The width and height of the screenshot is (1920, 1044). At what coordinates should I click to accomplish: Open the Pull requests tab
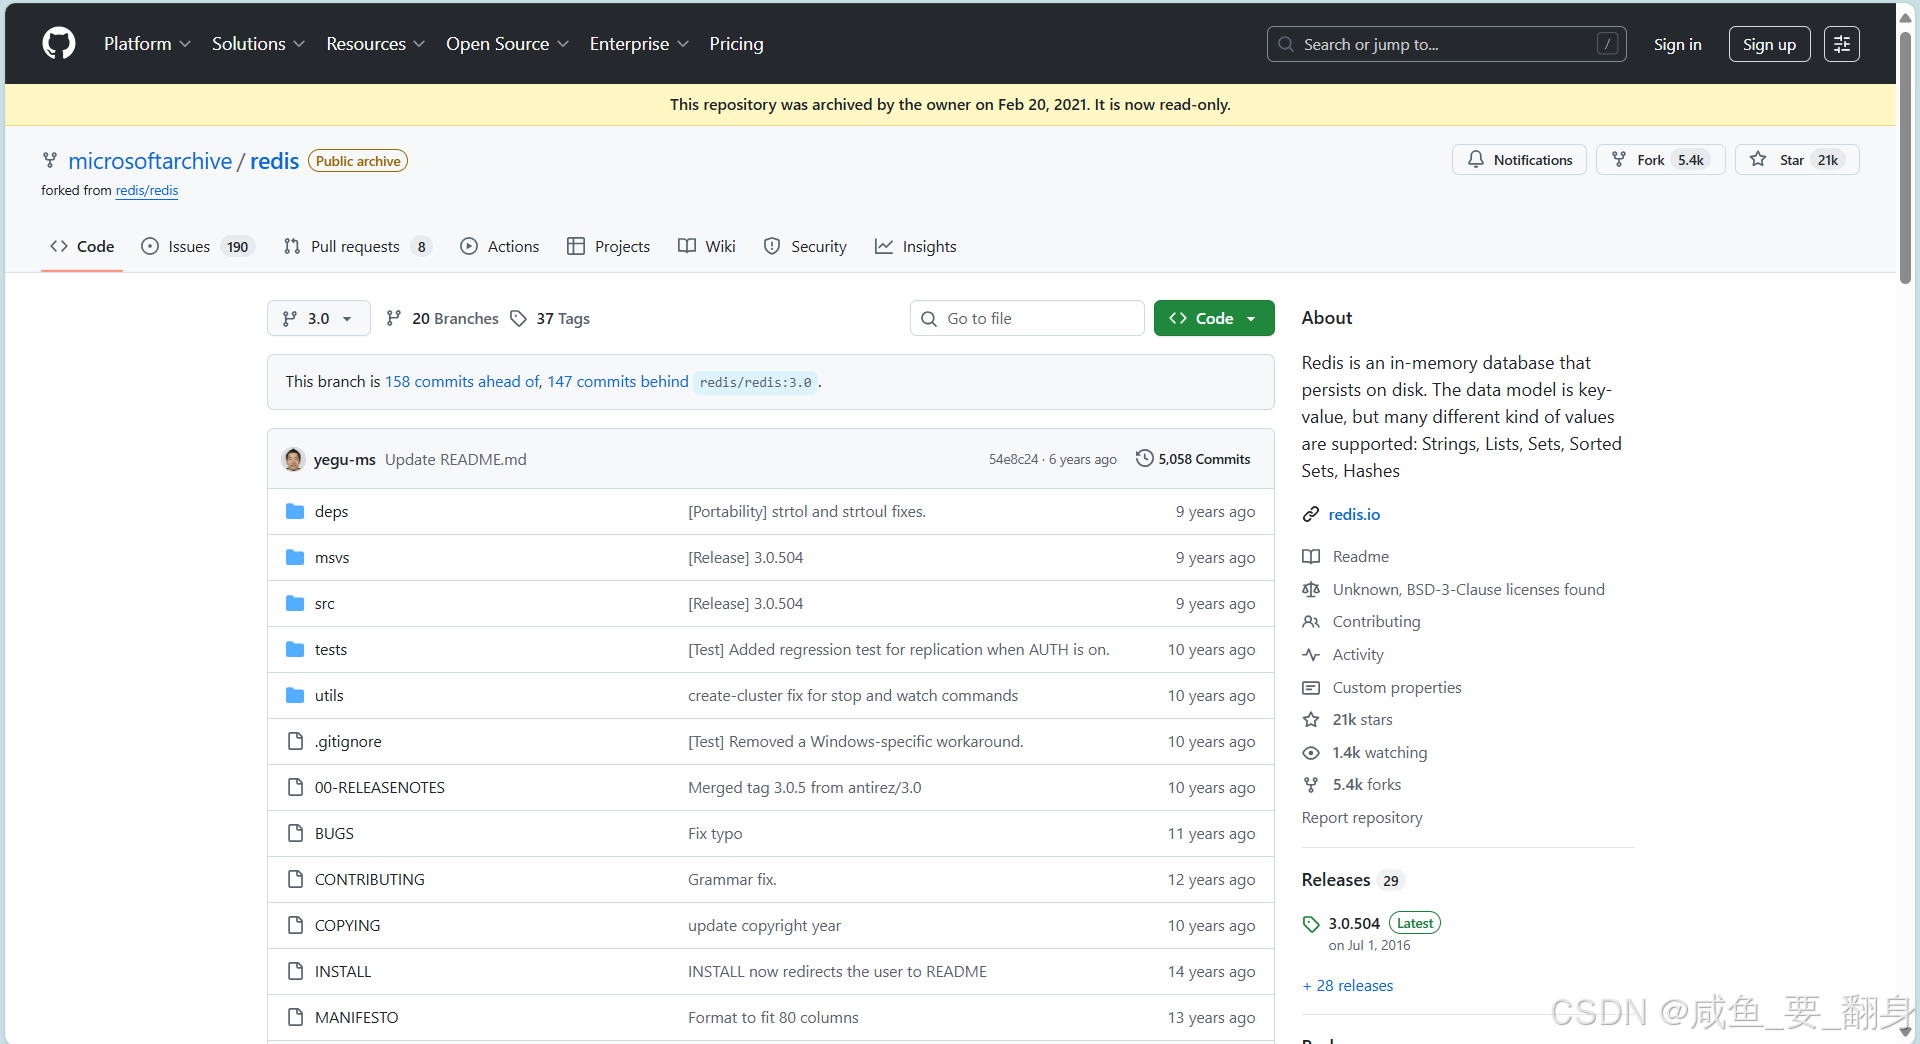pyautogui.click(x=357, y=246)
